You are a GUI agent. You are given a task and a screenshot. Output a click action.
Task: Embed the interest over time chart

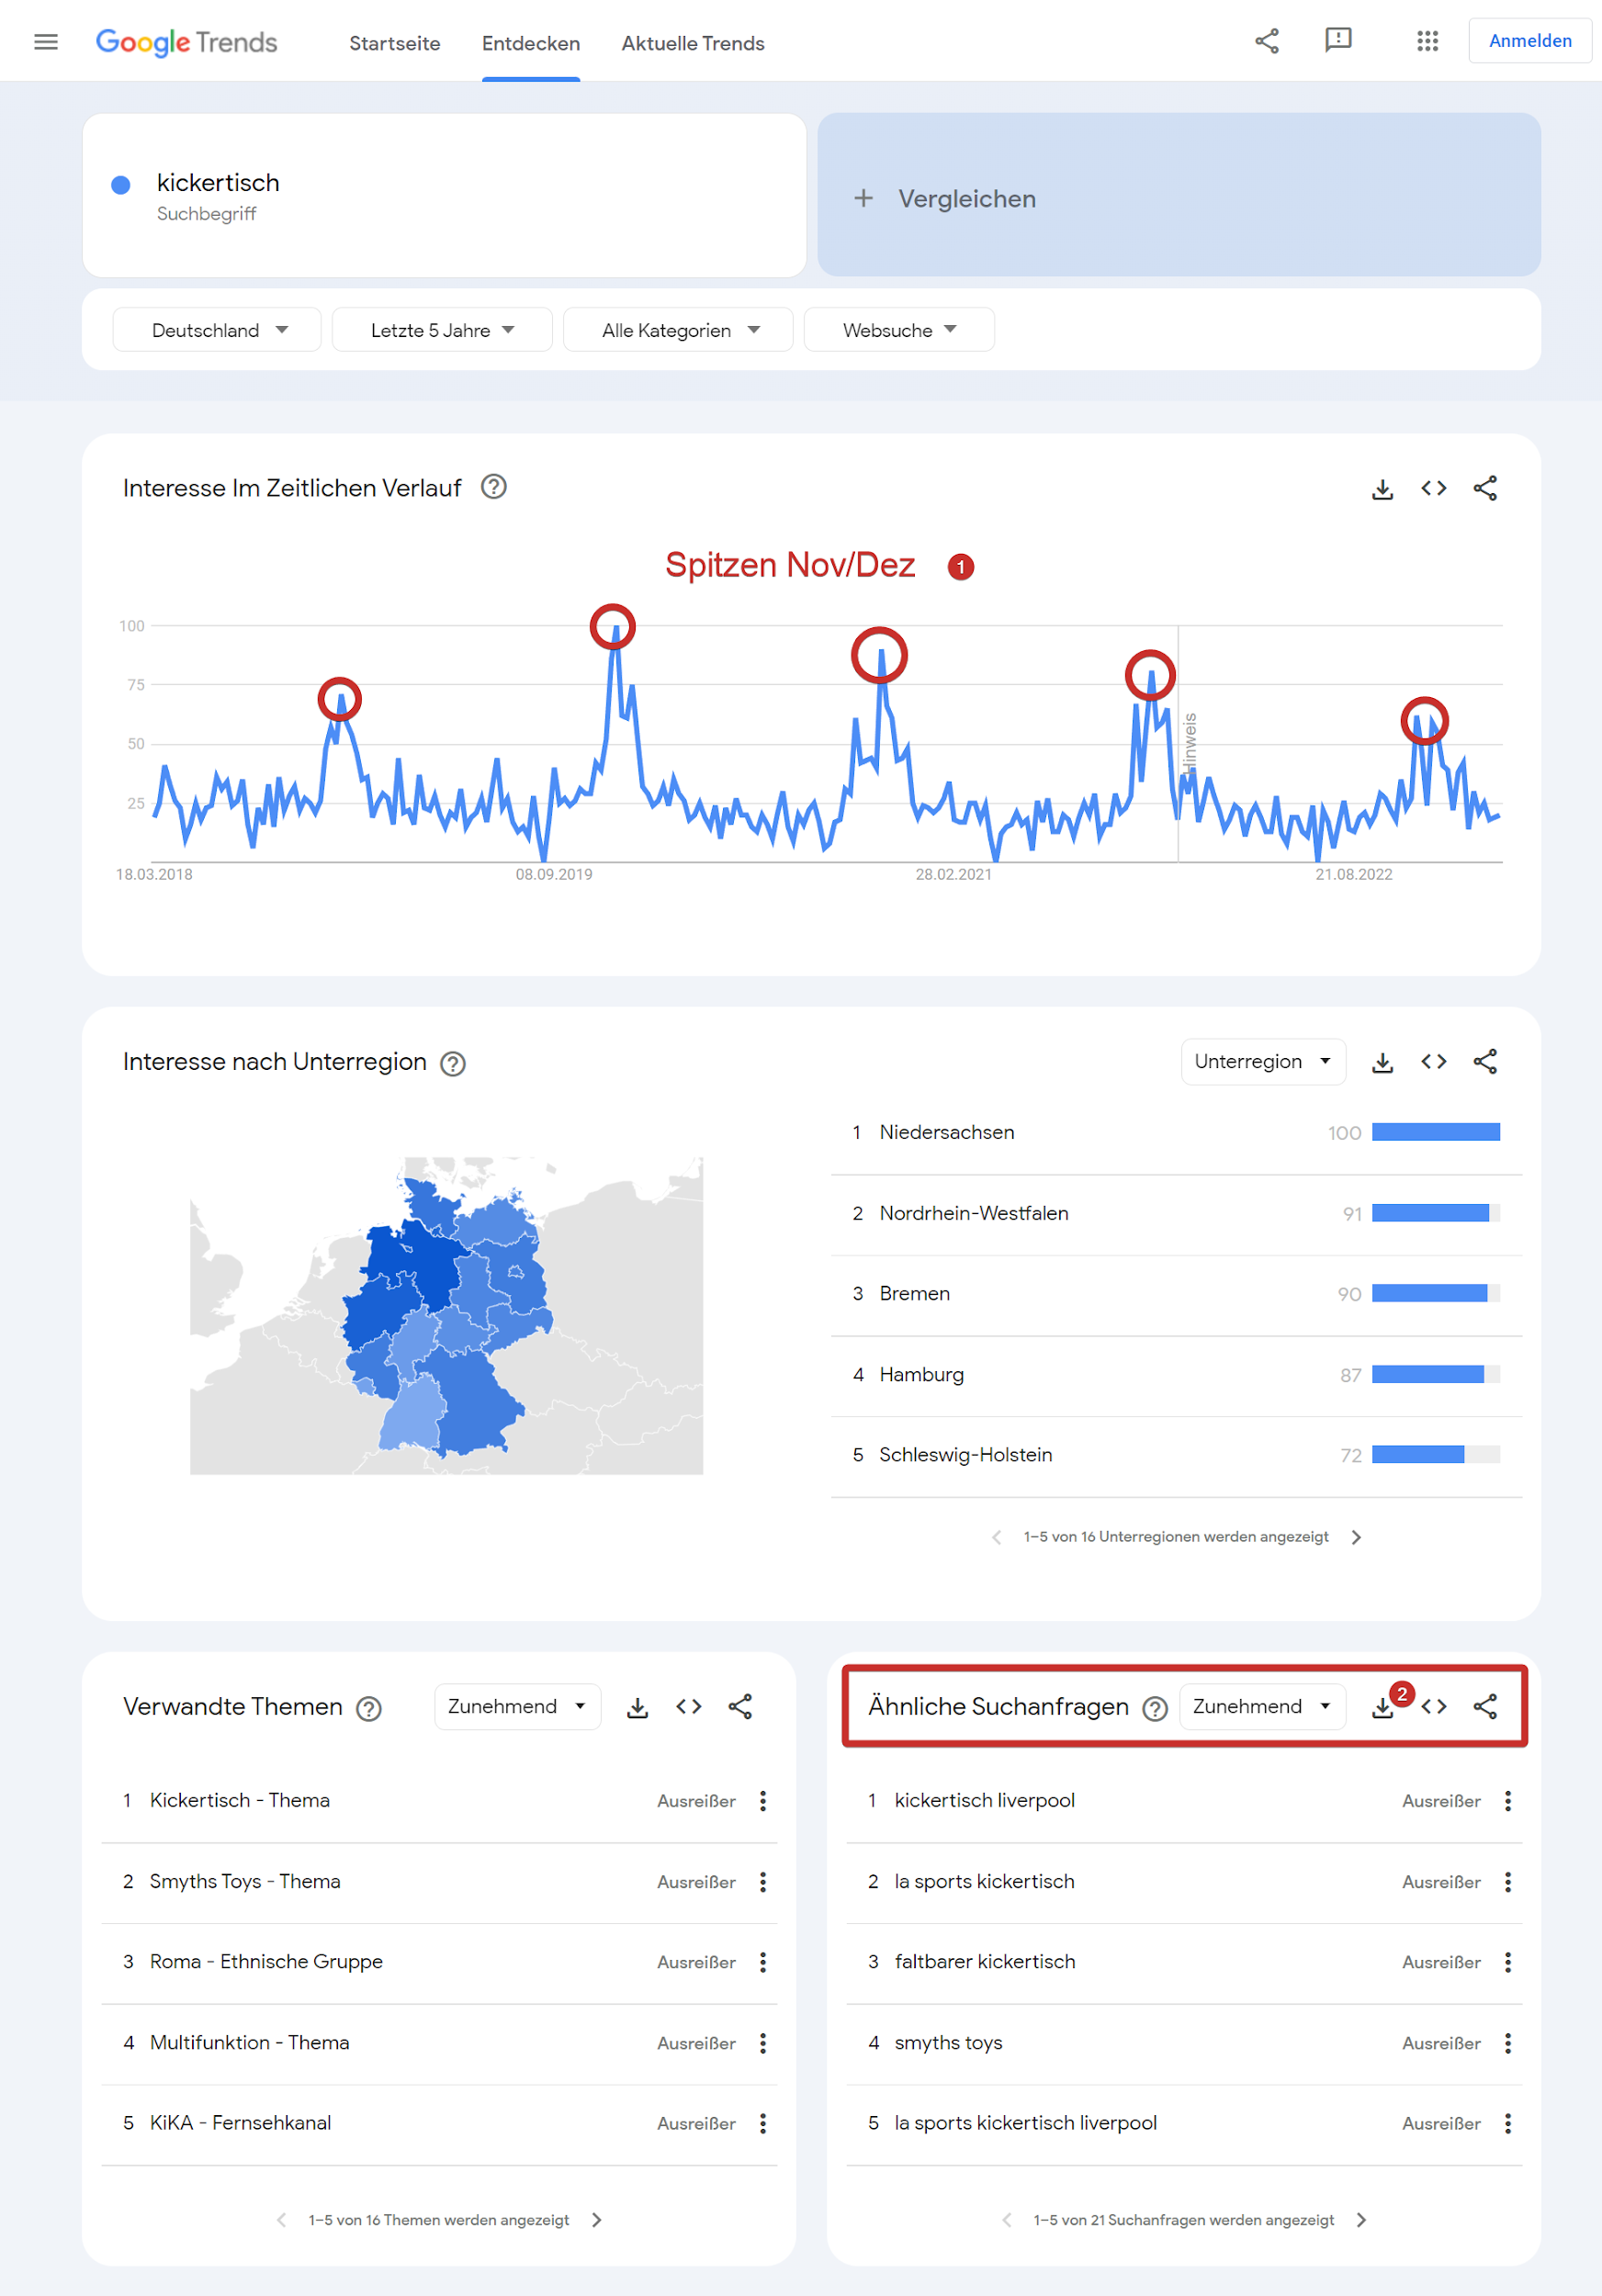click(1434, 488)
